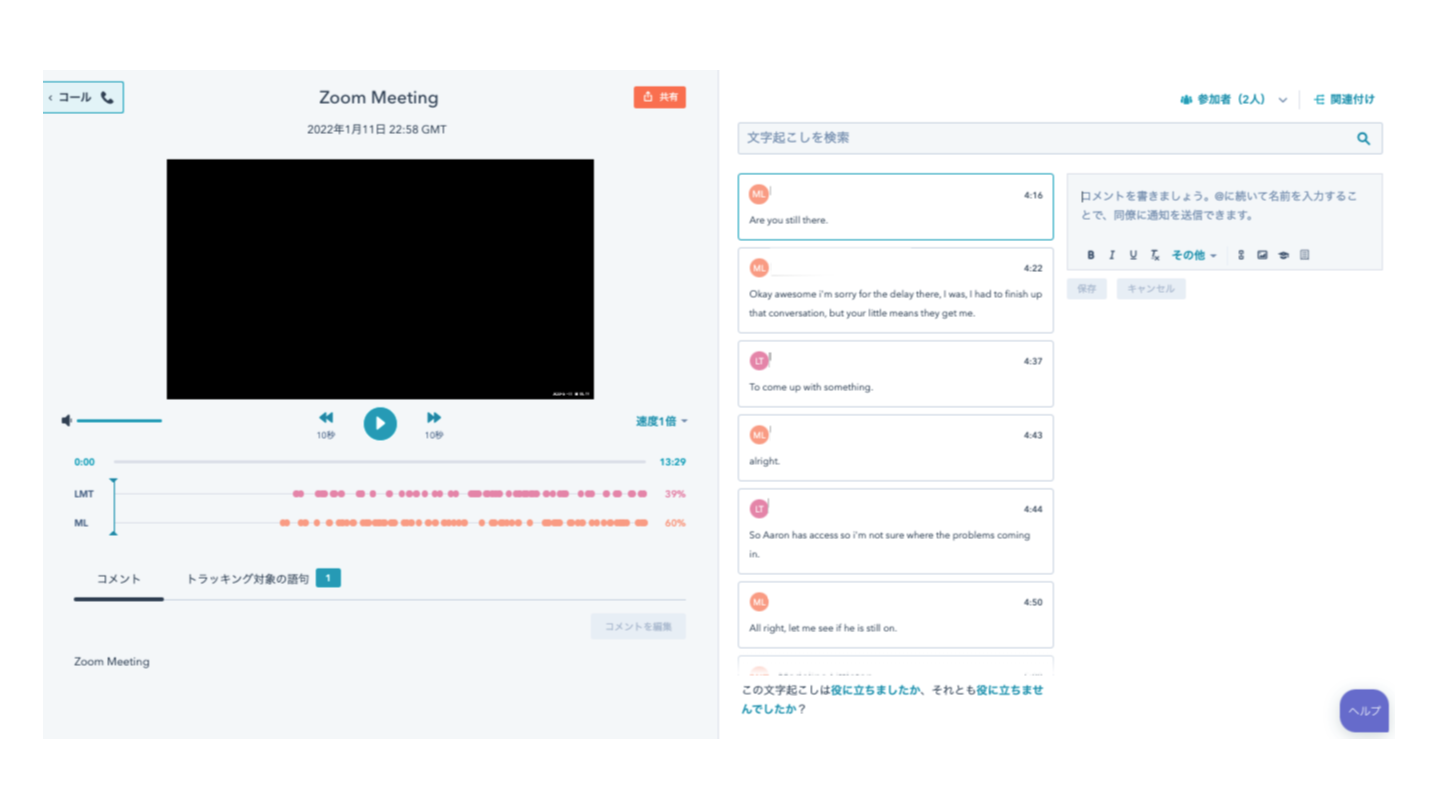This screenshot has height=809, width=1439.
Task: Click the 役に立ちましたか feedback link
Action: [876, 690]
